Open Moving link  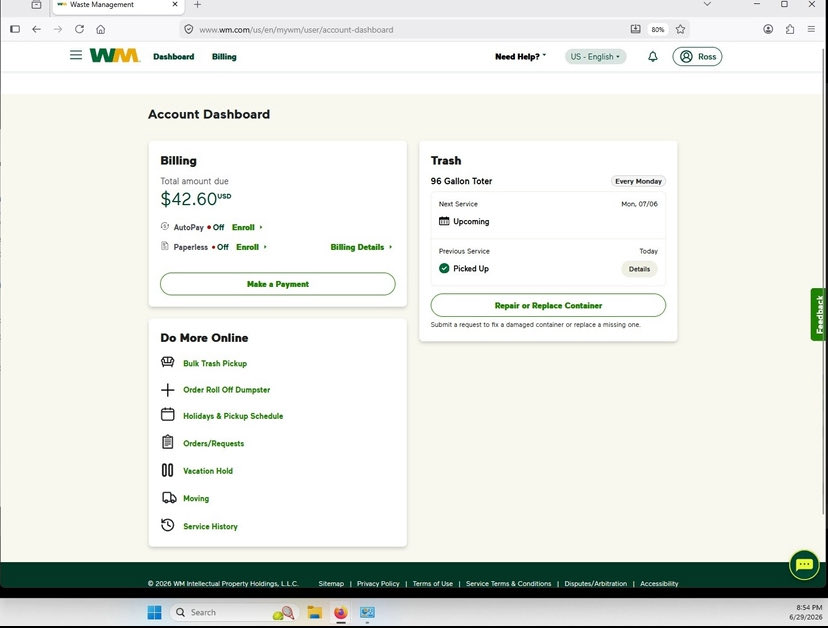click(196, 499)
